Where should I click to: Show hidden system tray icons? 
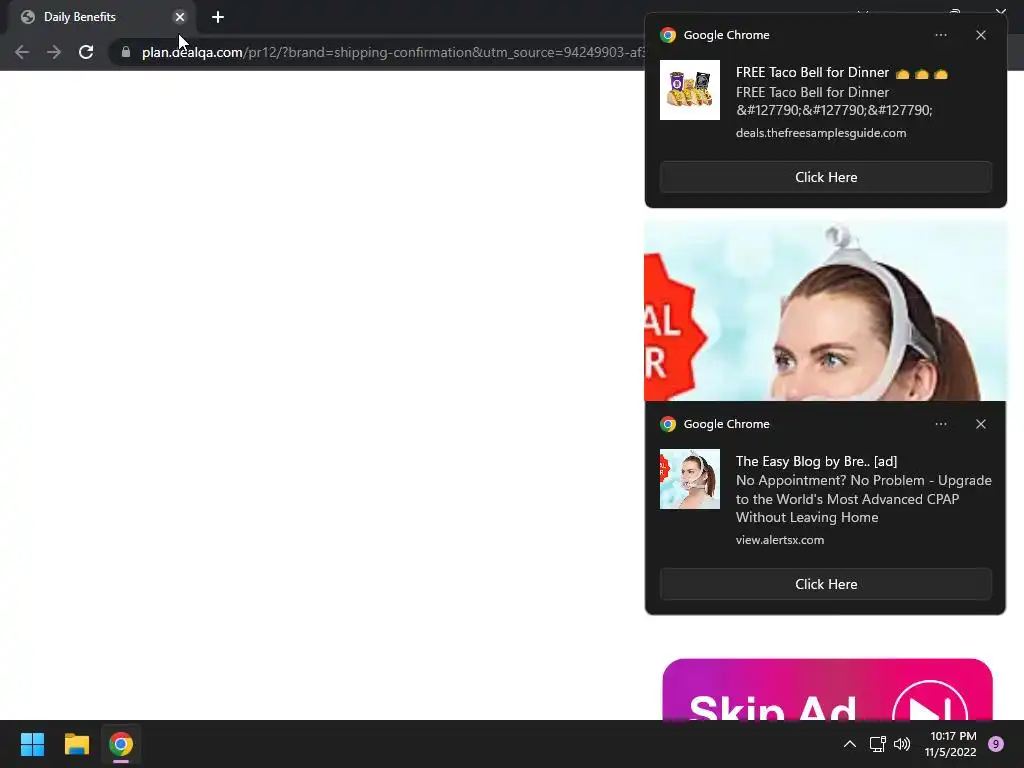click(850, 744)
